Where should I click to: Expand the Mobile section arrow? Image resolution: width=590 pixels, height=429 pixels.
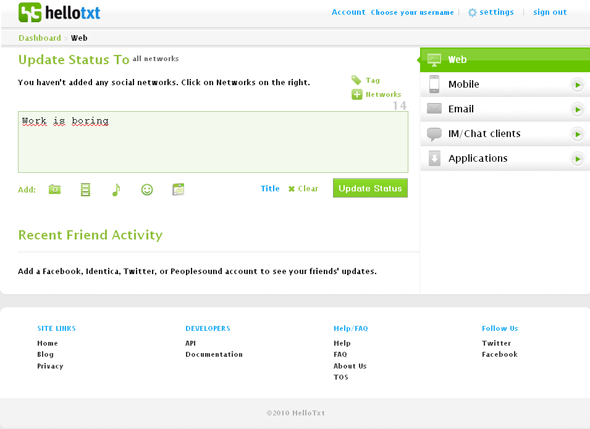pyautogui.click(x=577, y=85)
